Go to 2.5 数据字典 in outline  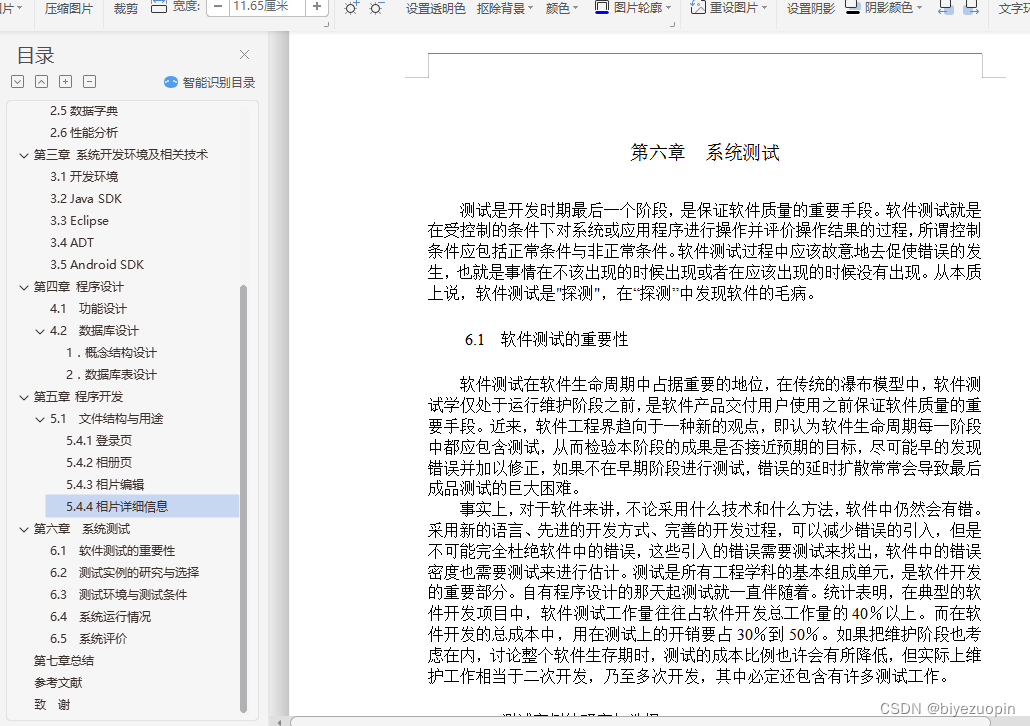pos(84,111)
